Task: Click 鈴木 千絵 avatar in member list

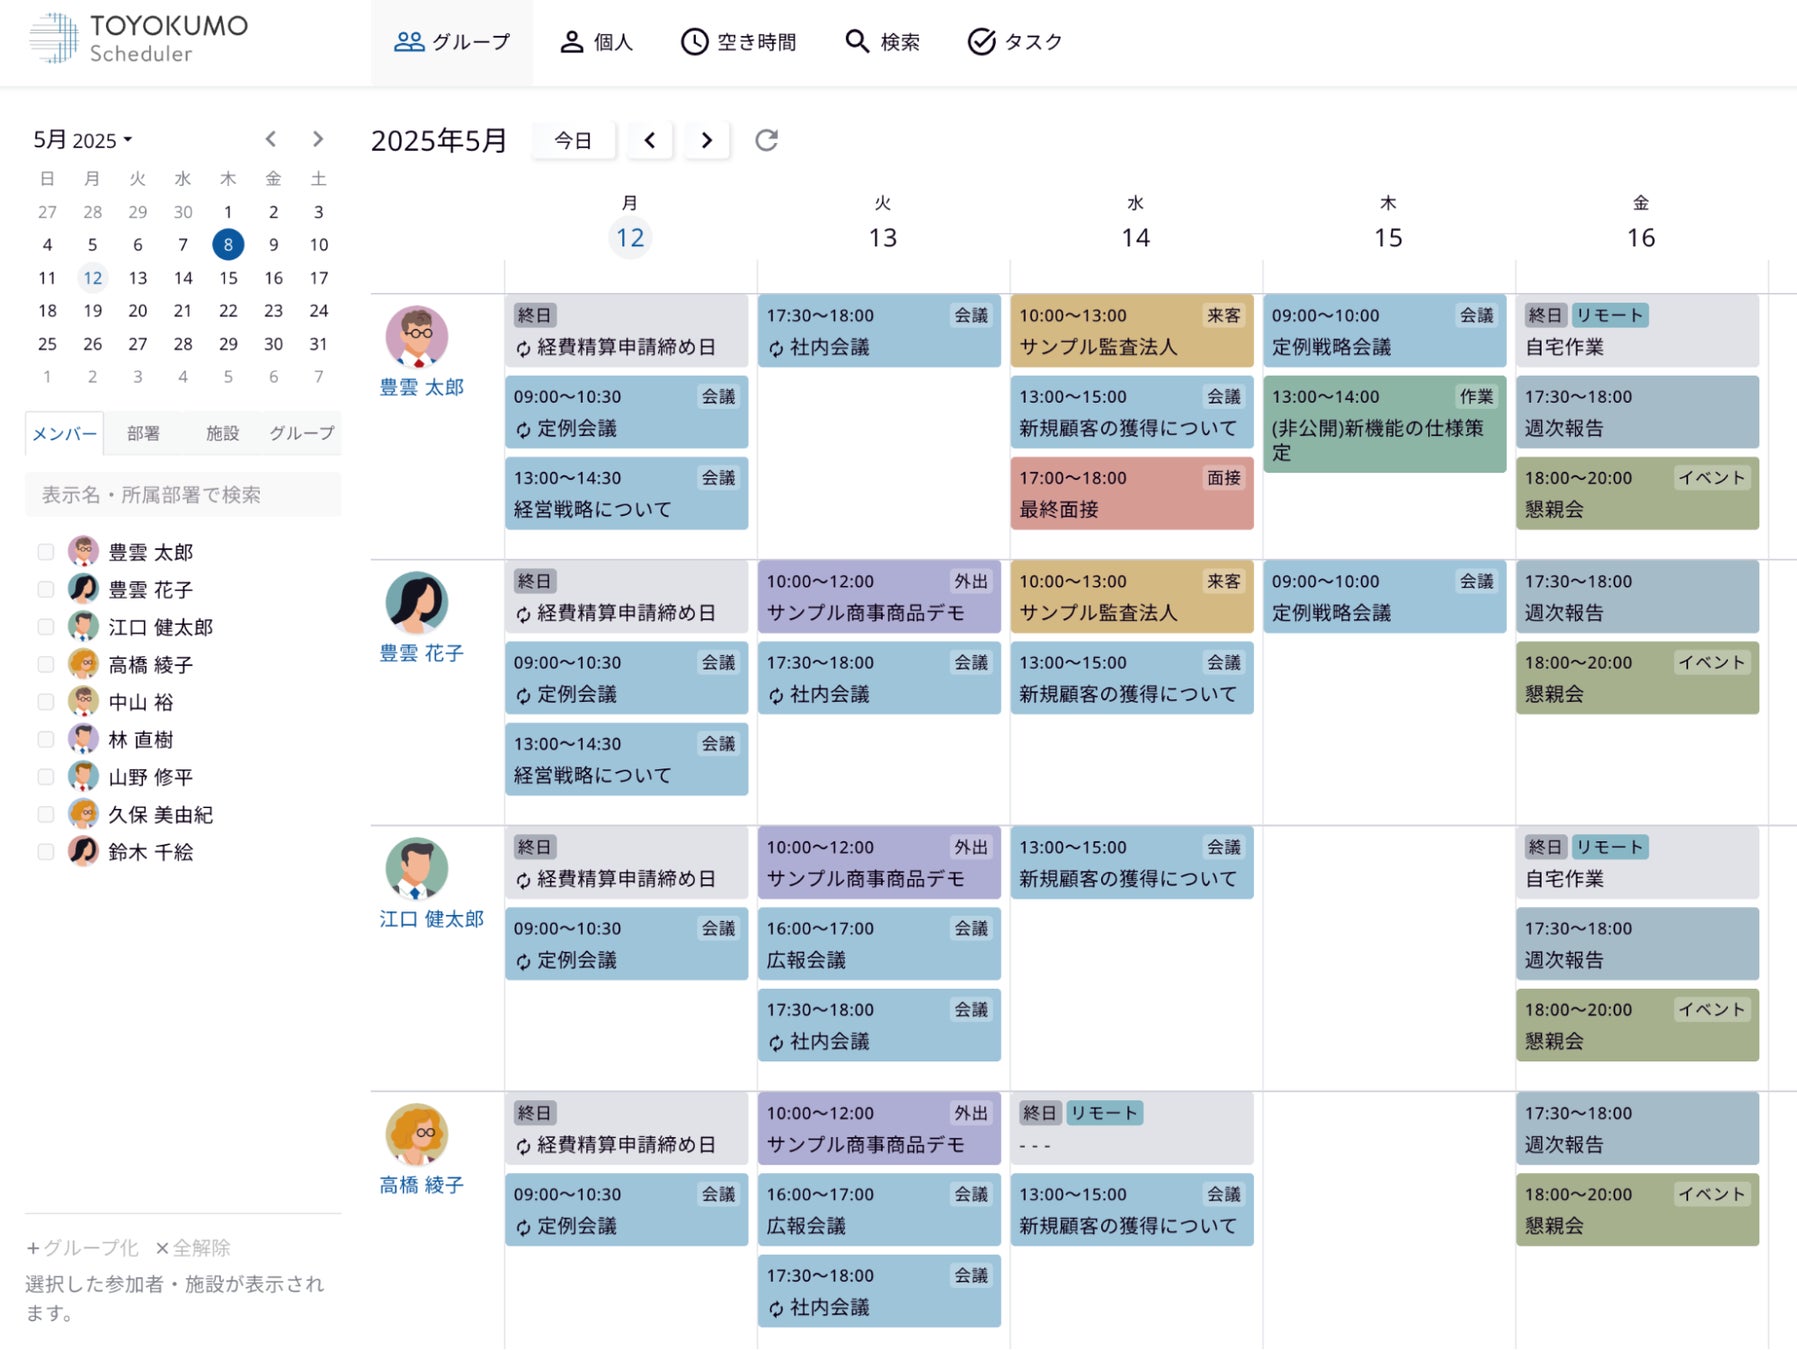Action: [x=83, y=851]
